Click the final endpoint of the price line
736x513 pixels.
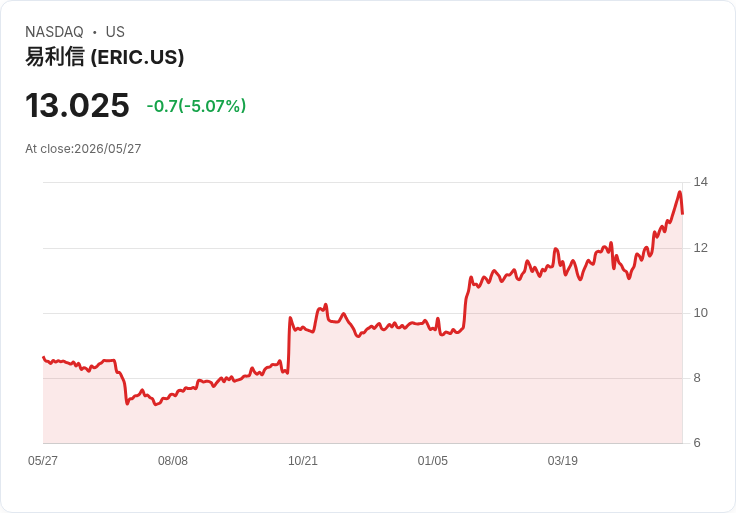tap(682, 214)
